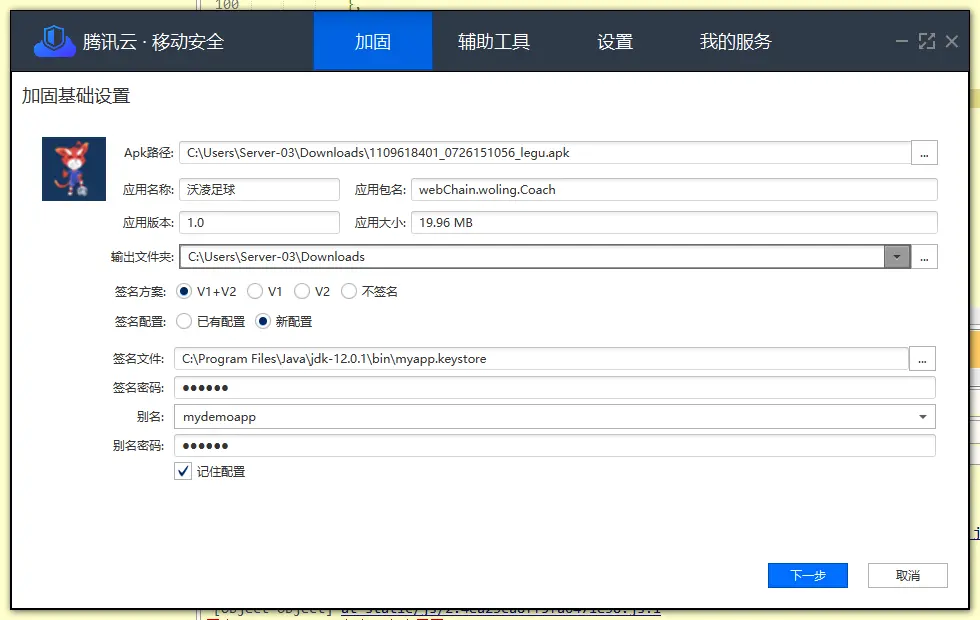
Task: Select the V1+V2 signature scheme
Action: [x=183, y=291]
